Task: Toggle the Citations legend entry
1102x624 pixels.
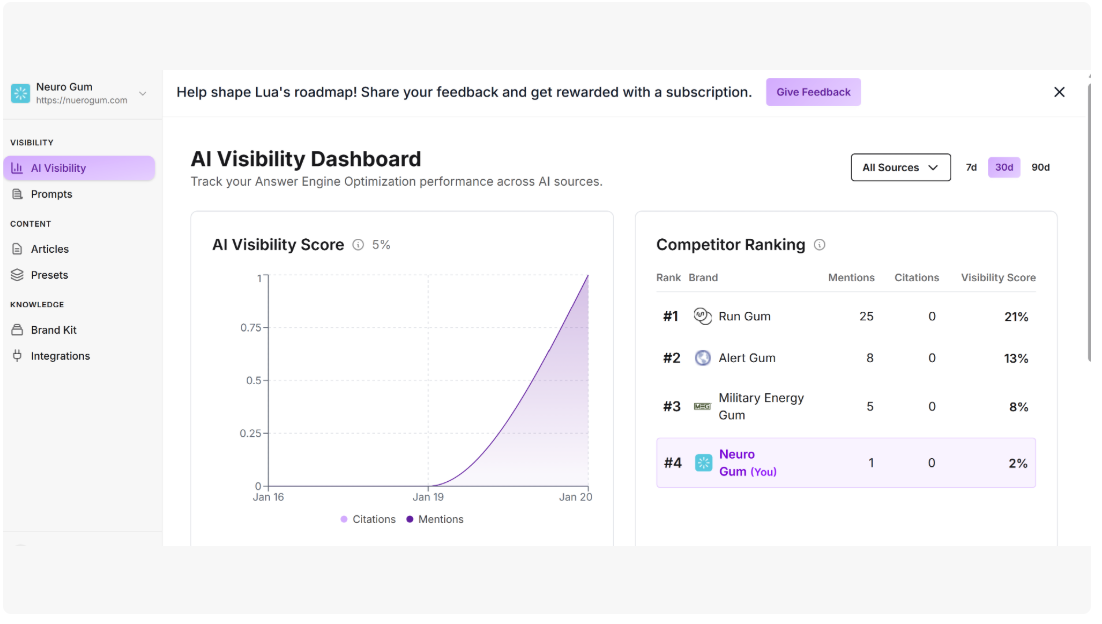Action: 368,519
